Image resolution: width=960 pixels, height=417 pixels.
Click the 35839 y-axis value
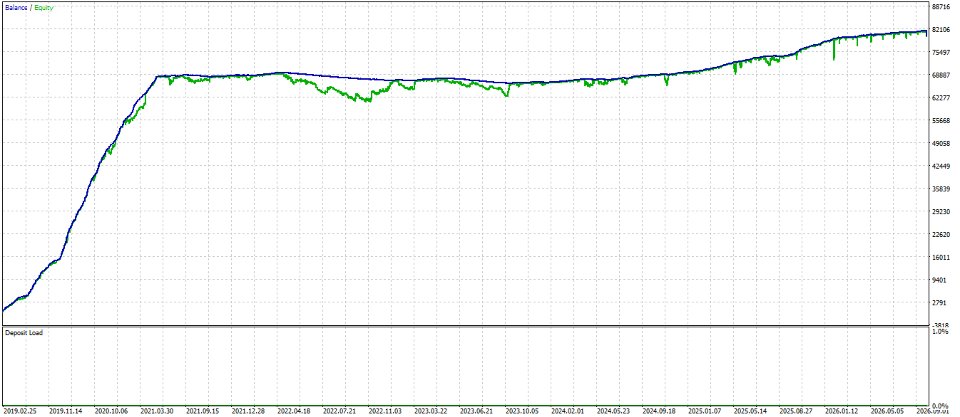click(x=940, y=189)
